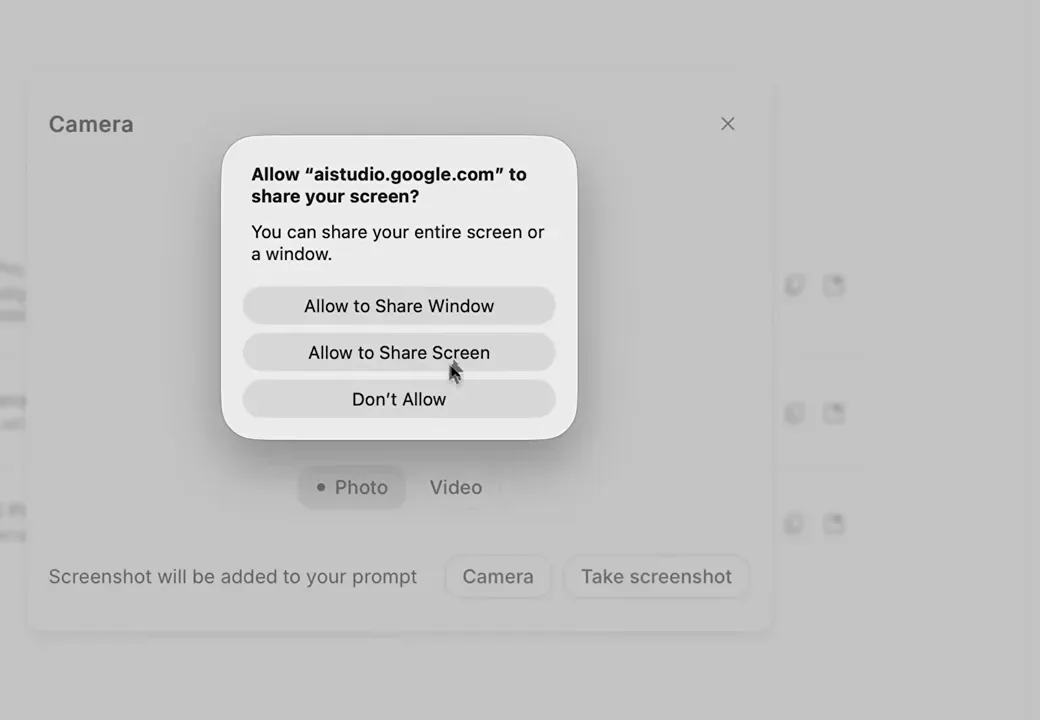Click "You can share your entire screen" message
Viewport: 1040px width, 720px height.
(x=397, y=243)
